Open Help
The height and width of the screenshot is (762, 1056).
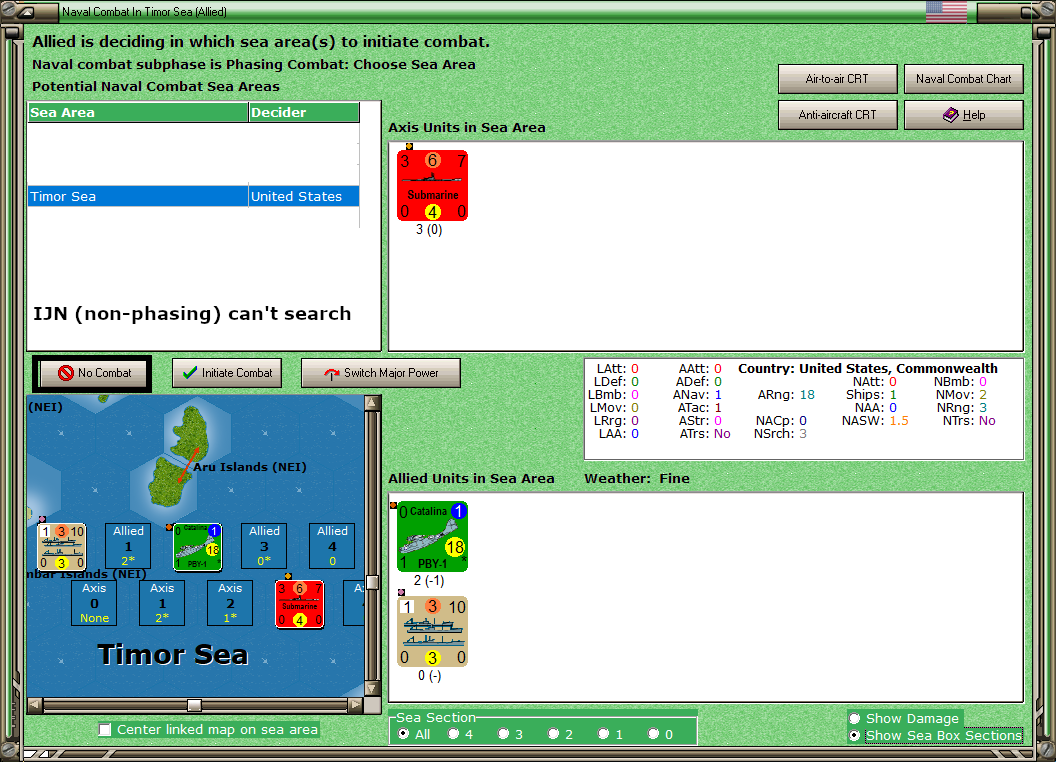coord(964,115)
